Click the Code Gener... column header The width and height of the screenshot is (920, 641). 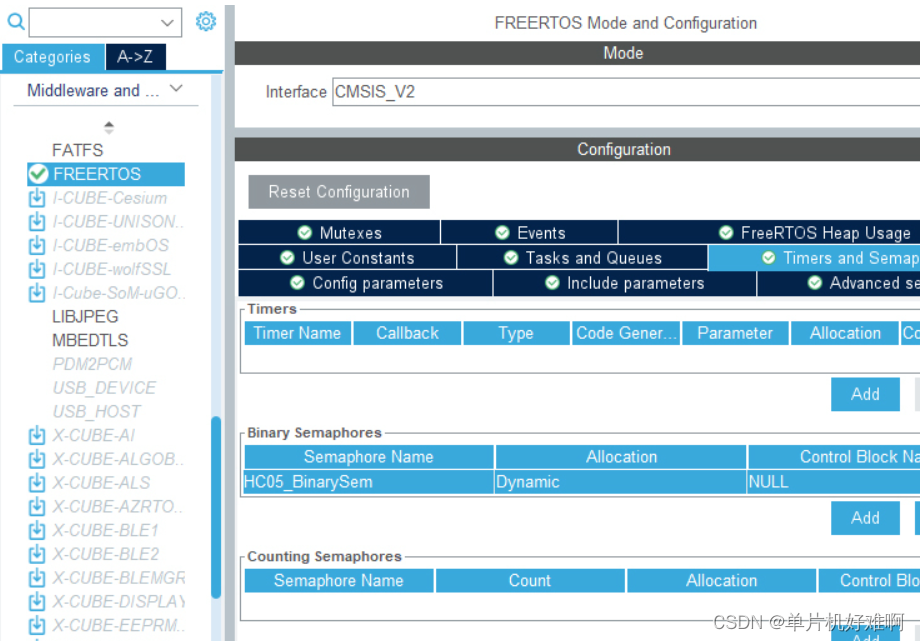pos(626,333)
